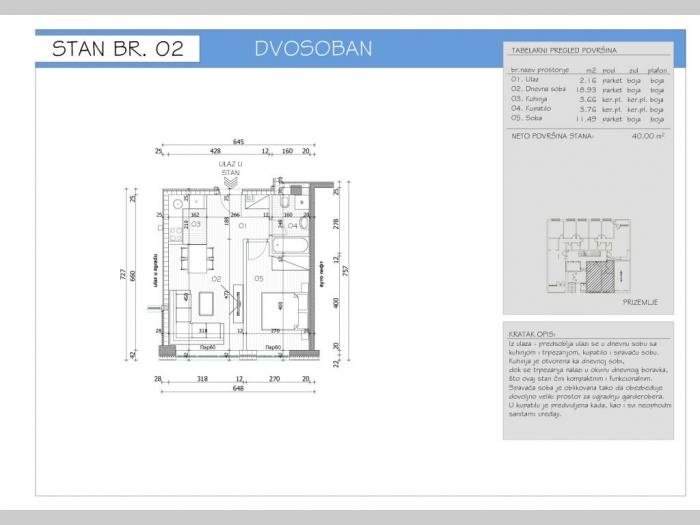Click the 11.49 area value

(586, 119)
